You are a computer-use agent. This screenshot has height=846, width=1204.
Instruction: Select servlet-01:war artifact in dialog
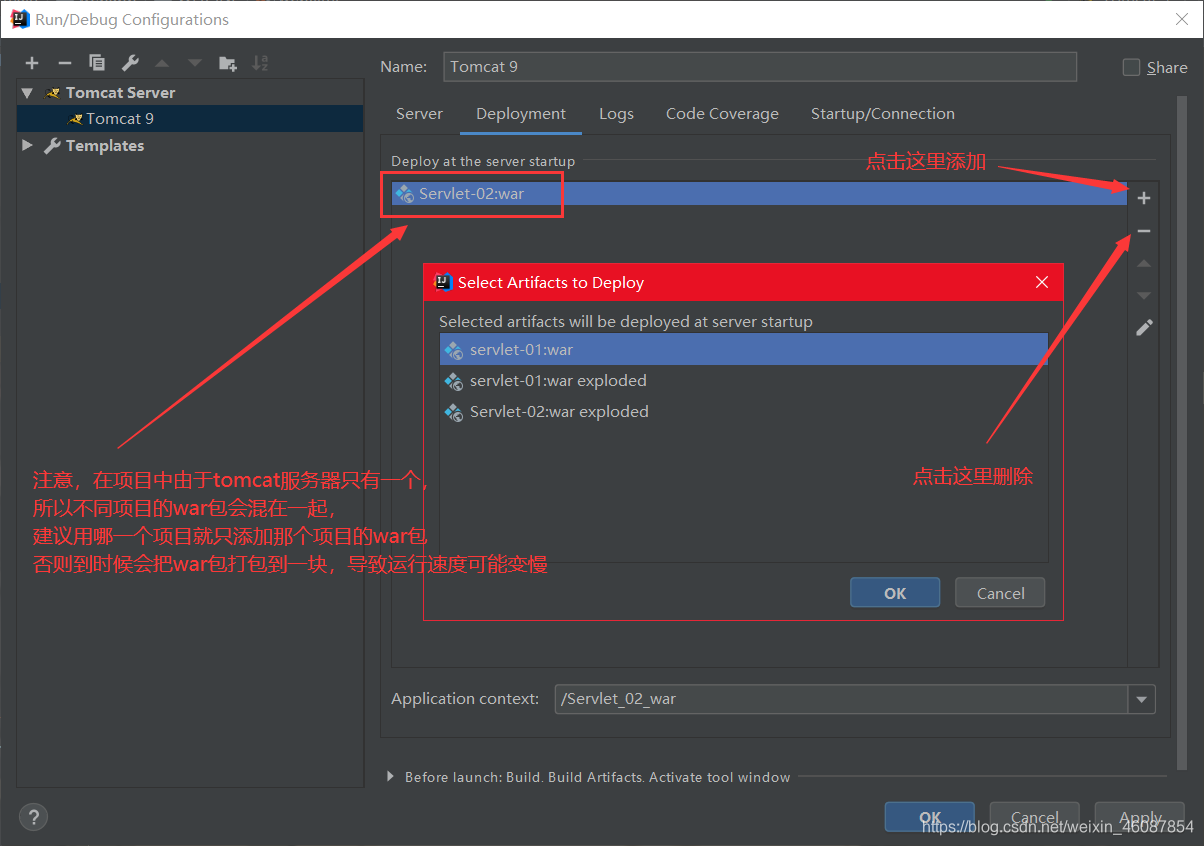coord(743,350)
